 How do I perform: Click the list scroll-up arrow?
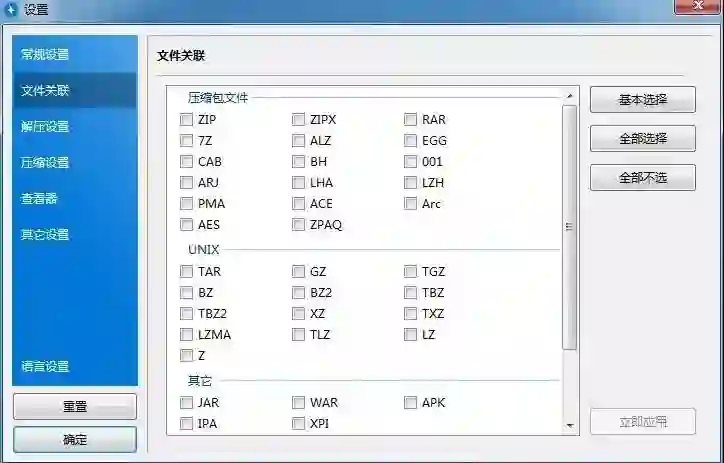570,96
